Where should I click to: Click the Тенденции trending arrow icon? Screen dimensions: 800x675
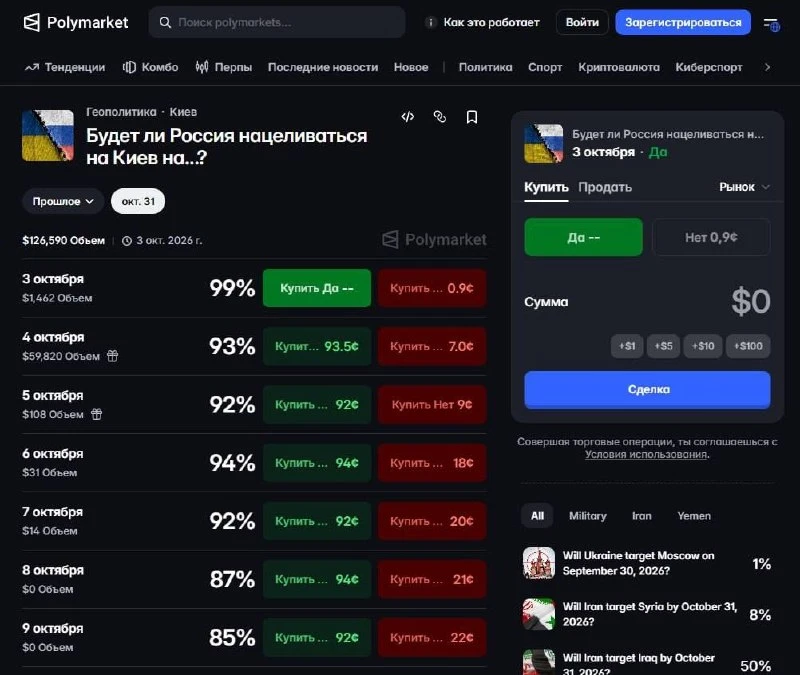click(32, 67)
